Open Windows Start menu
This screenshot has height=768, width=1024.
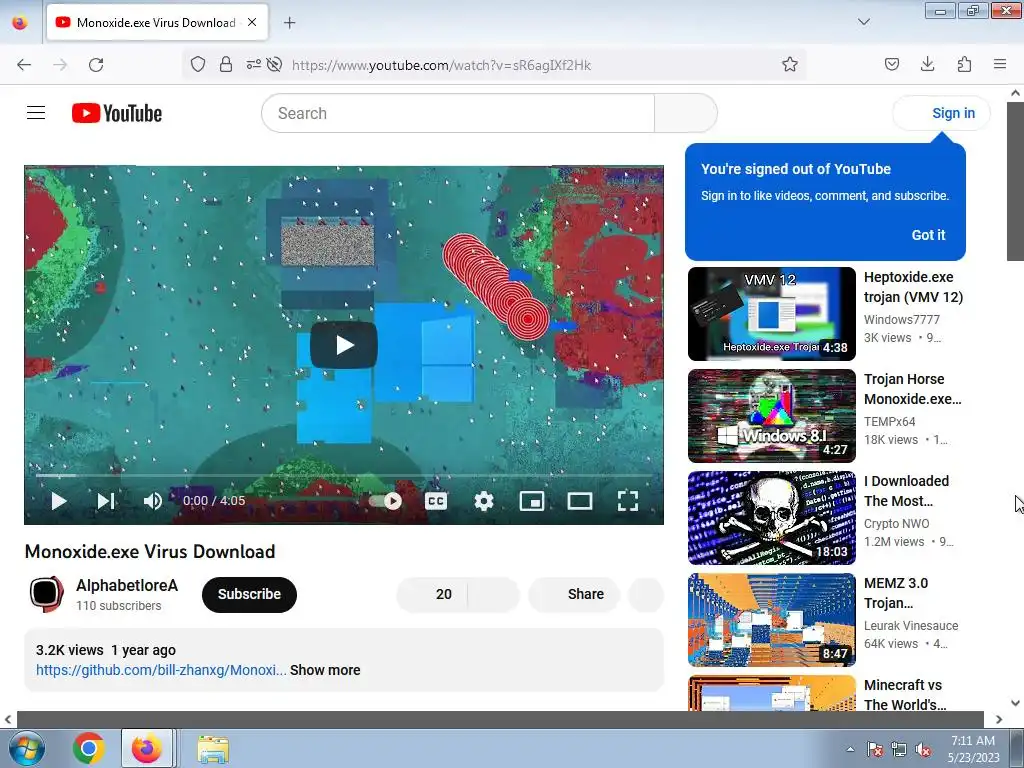coord(26,748)
